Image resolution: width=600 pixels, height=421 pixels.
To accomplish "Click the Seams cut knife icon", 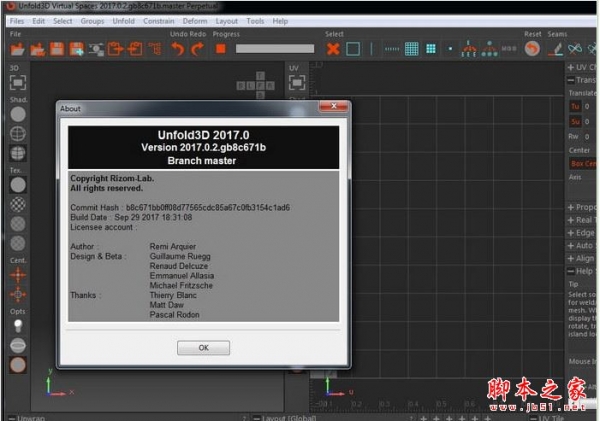I will [x=556, y=49].
